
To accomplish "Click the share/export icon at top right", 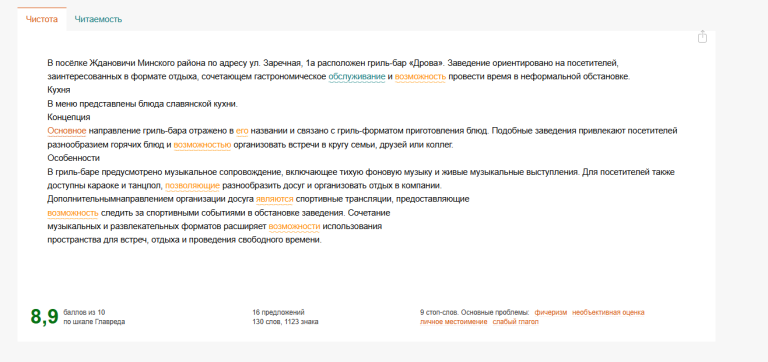I will tap(702, 37).
